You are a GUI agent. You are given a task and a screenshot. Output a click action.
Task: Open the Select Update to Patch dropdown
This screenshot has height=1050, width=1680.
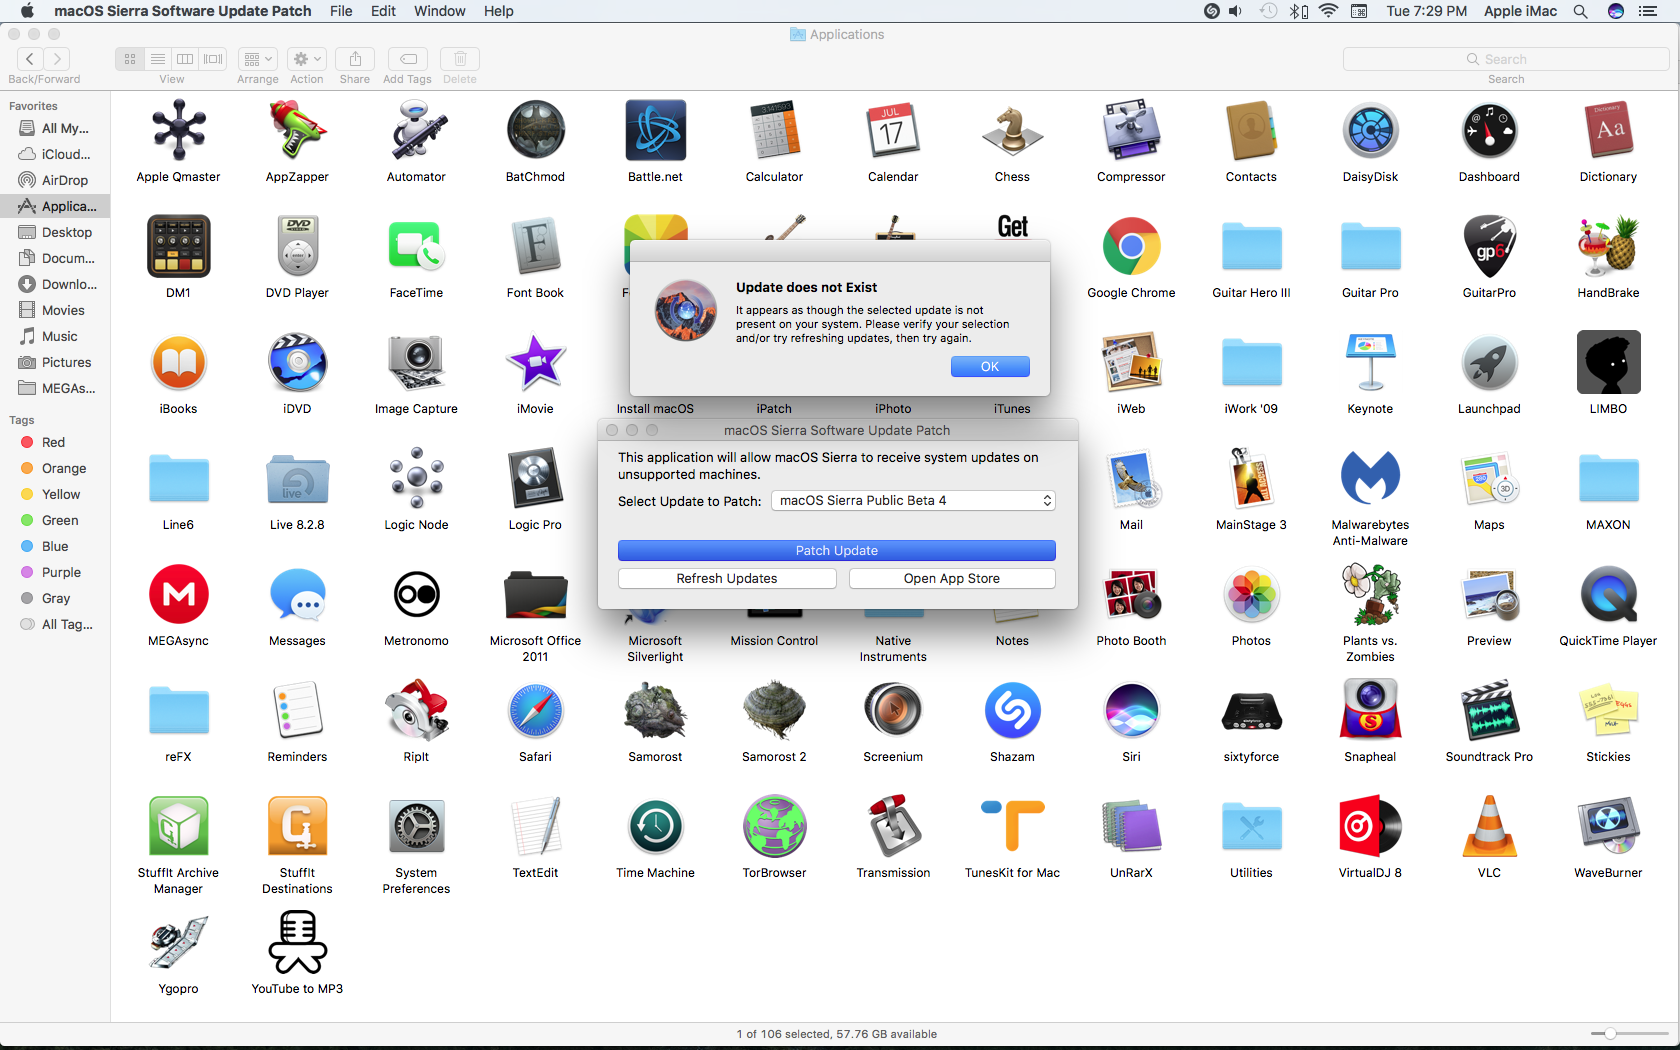(x=913, y=501)
